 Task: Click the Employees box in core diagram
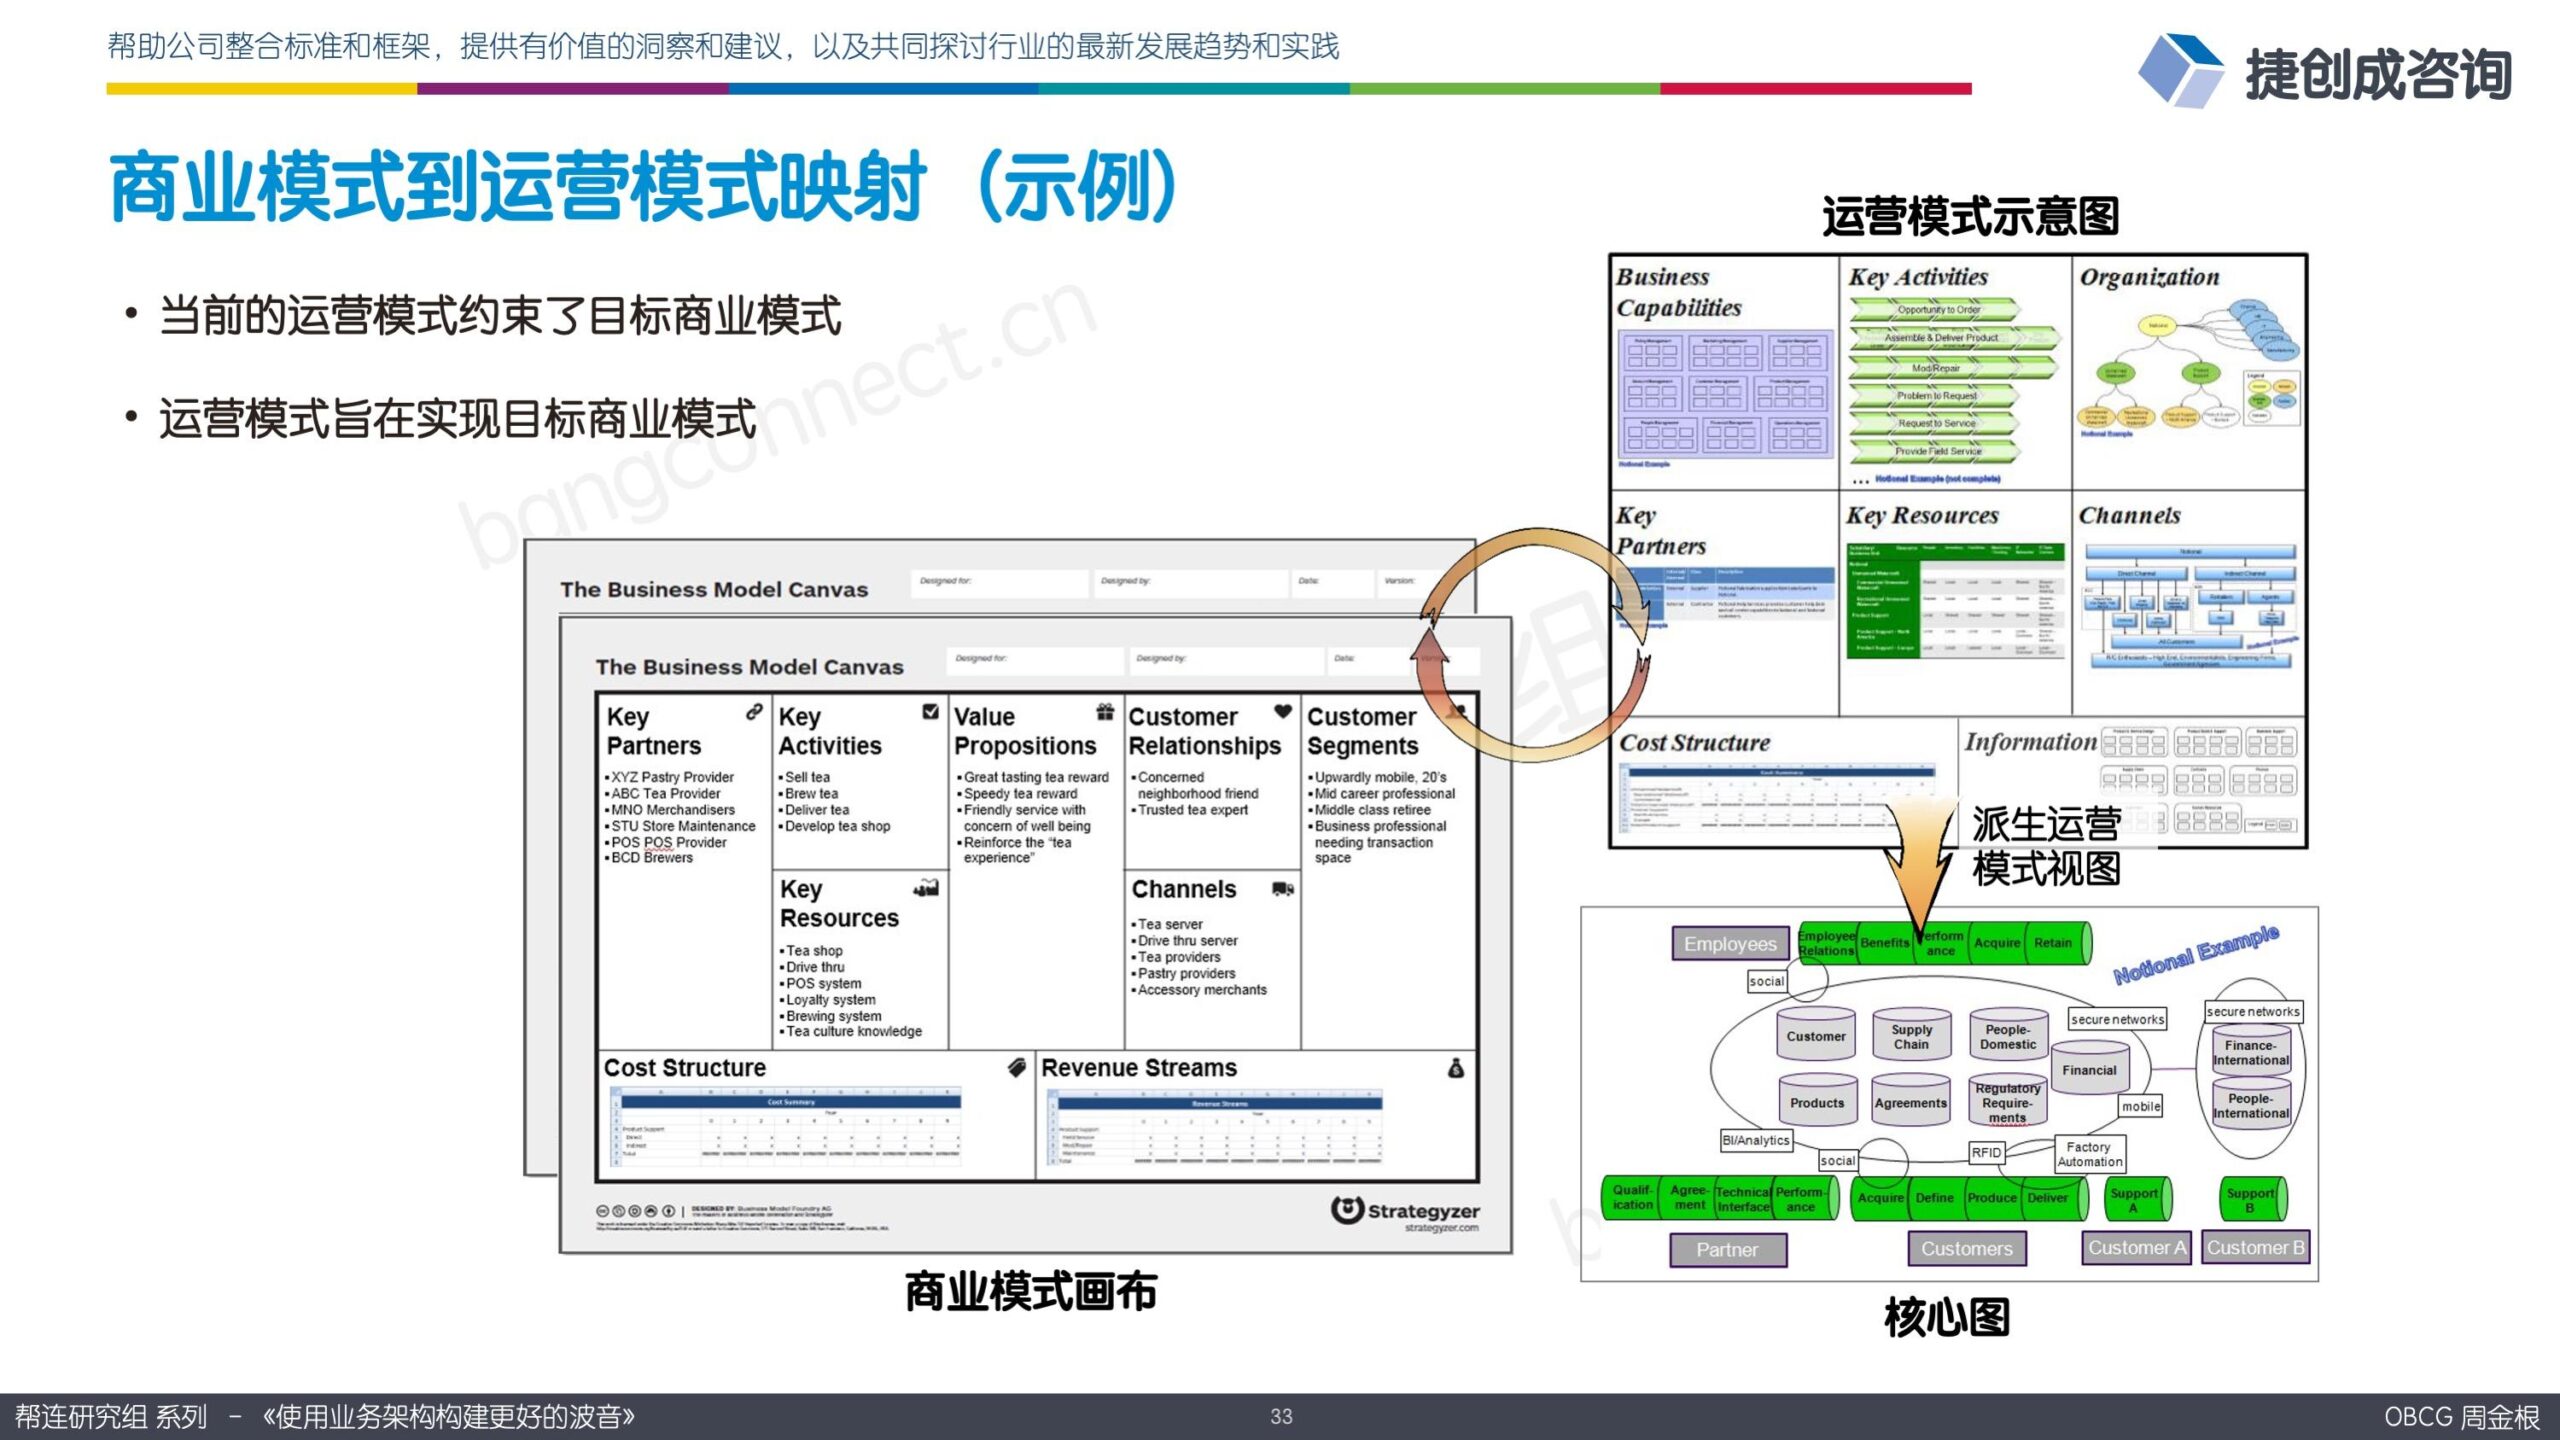[1730, 943]
